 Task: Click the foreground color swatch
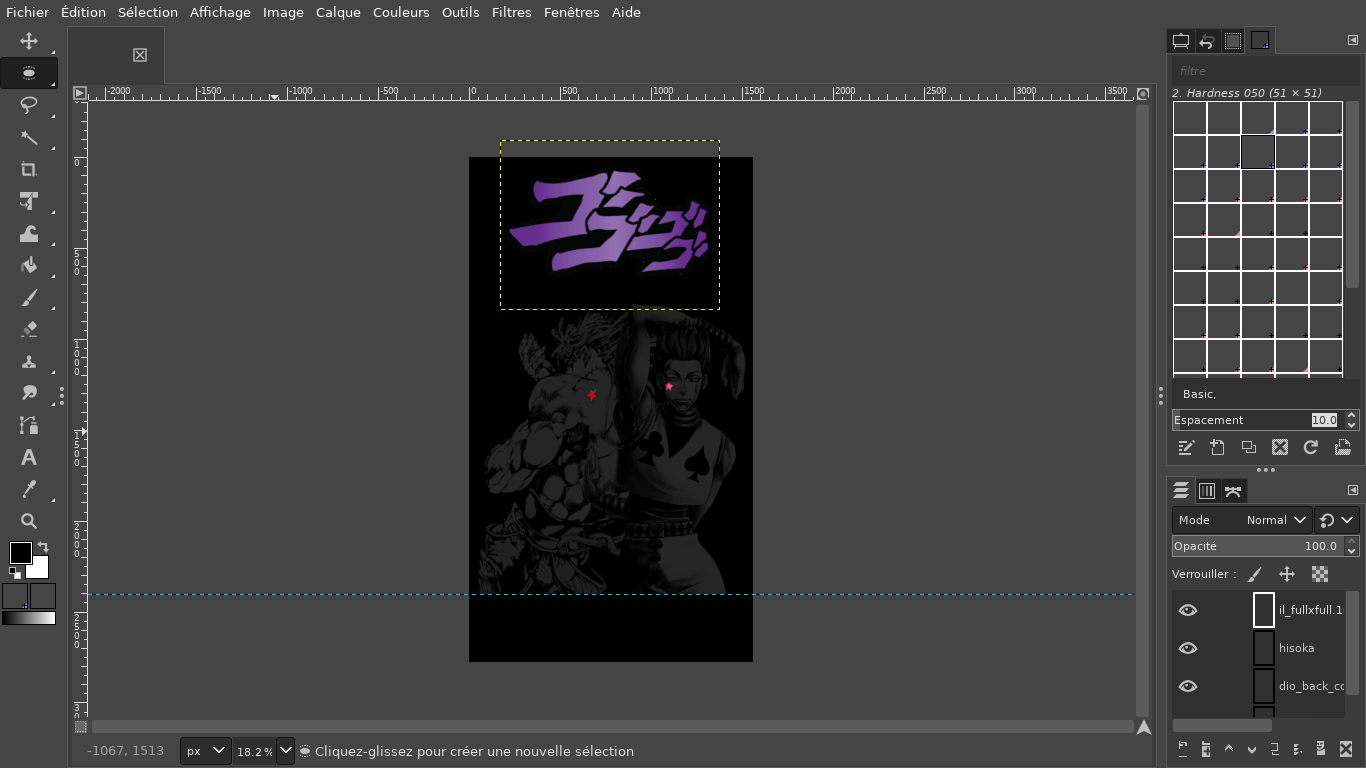[20, 553]
